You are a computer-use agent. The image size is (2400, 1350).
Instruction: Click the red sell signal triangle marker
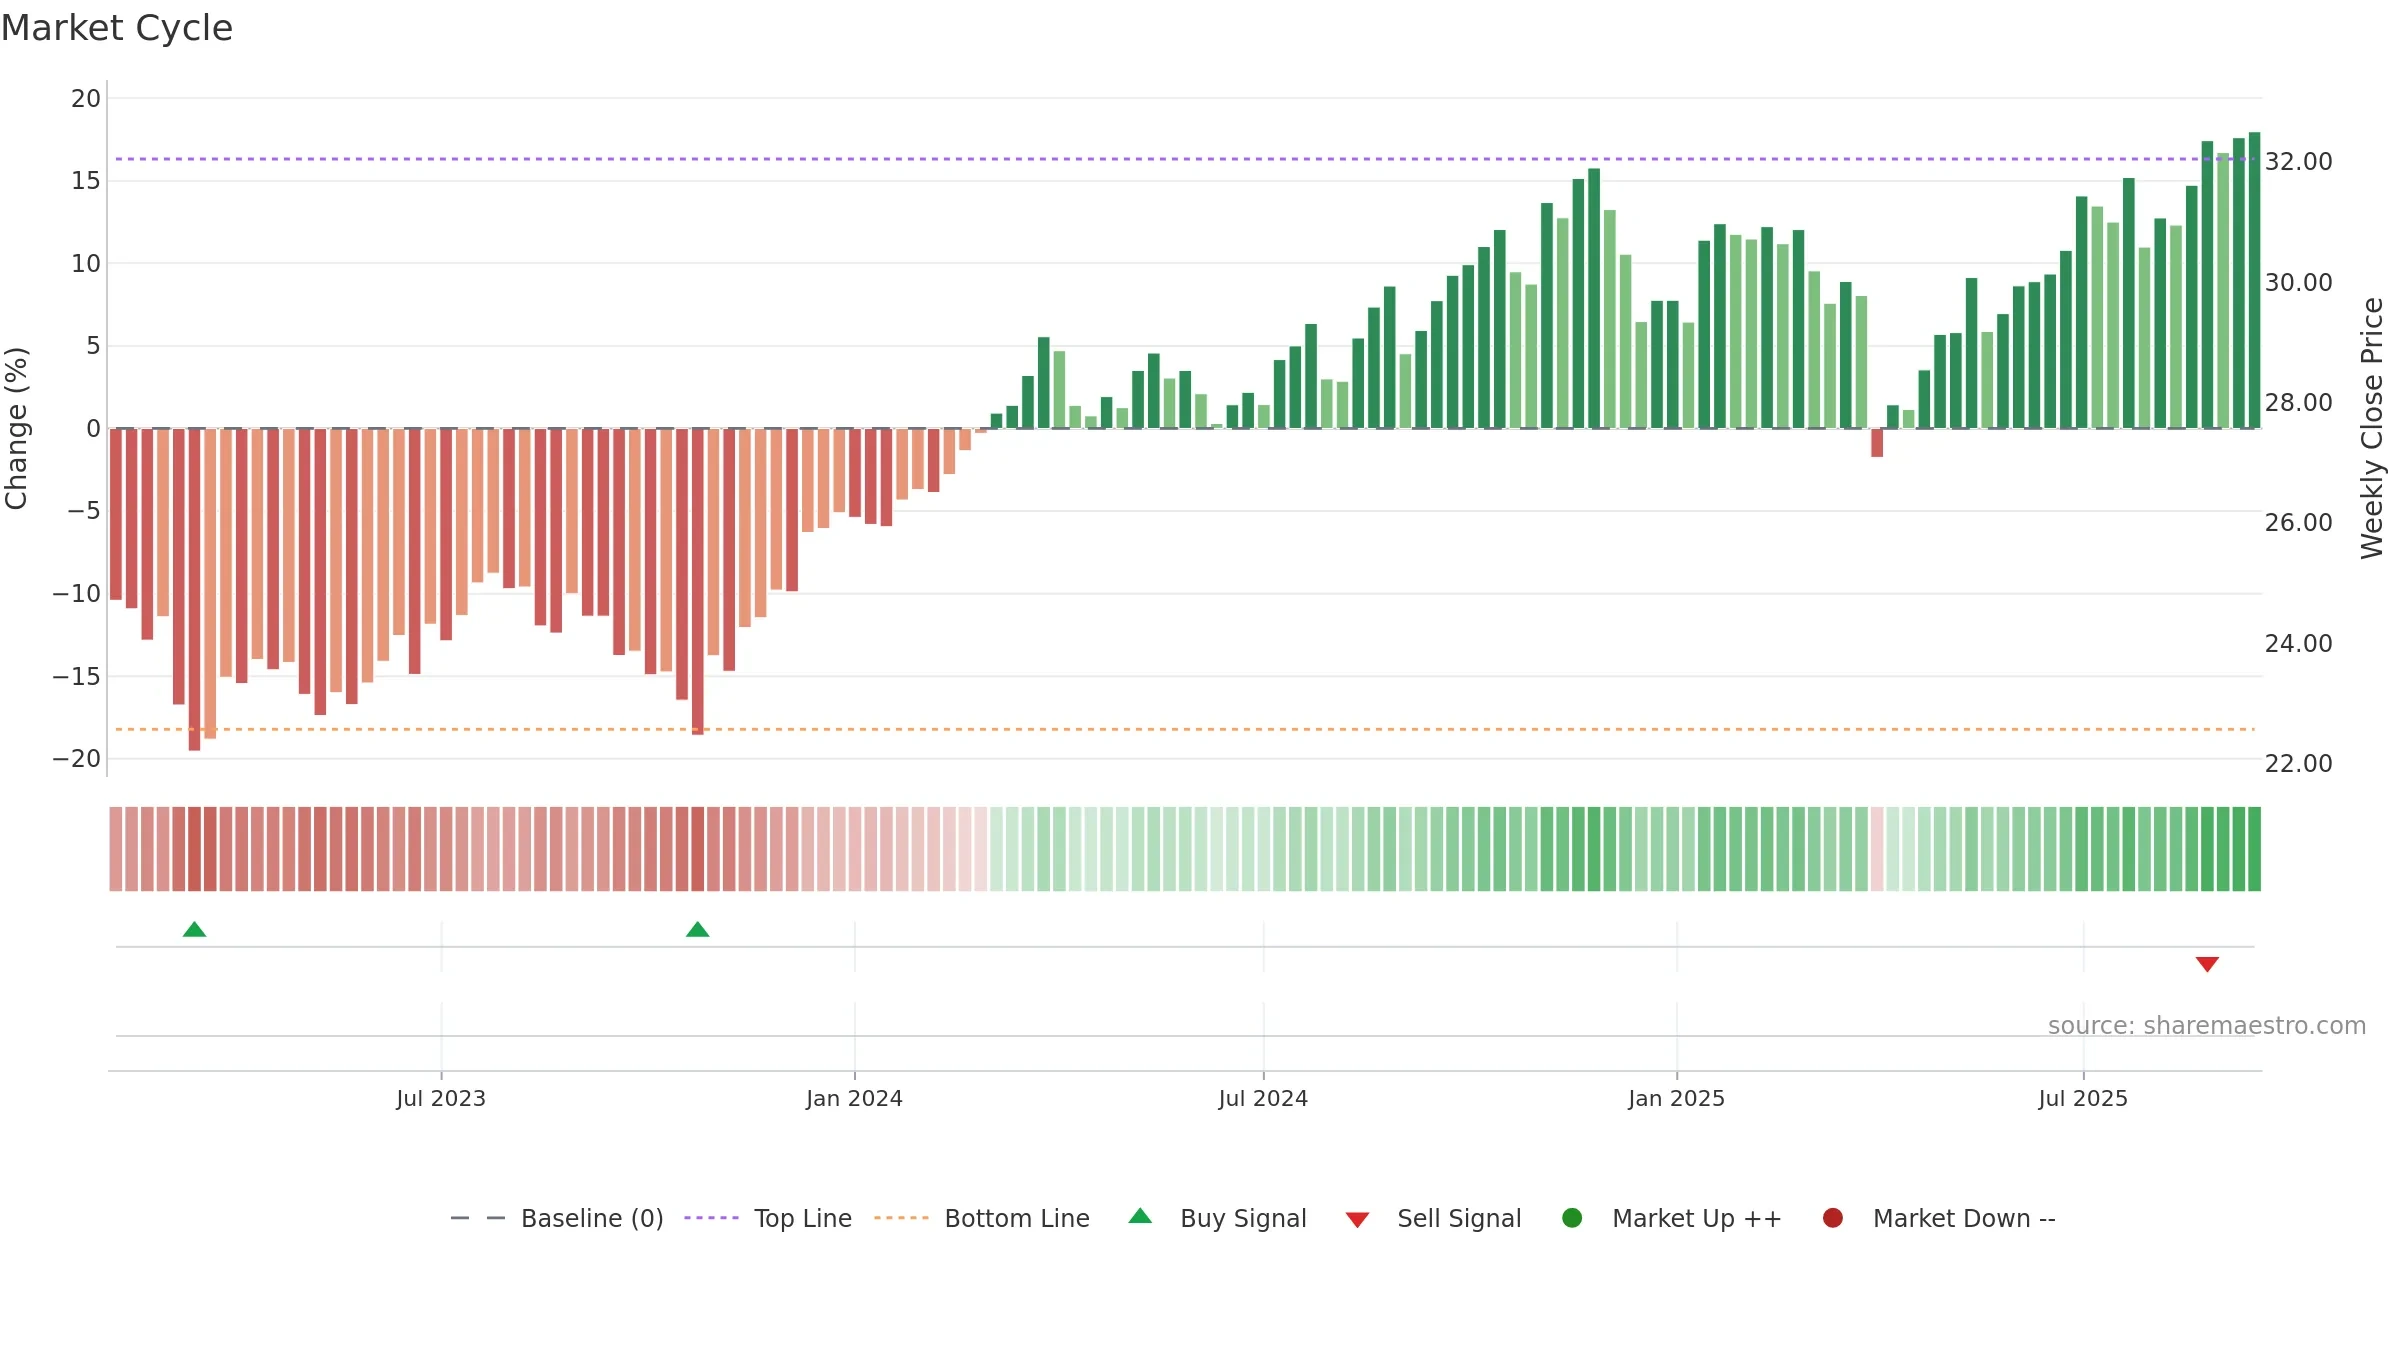tap(2207, 964)
